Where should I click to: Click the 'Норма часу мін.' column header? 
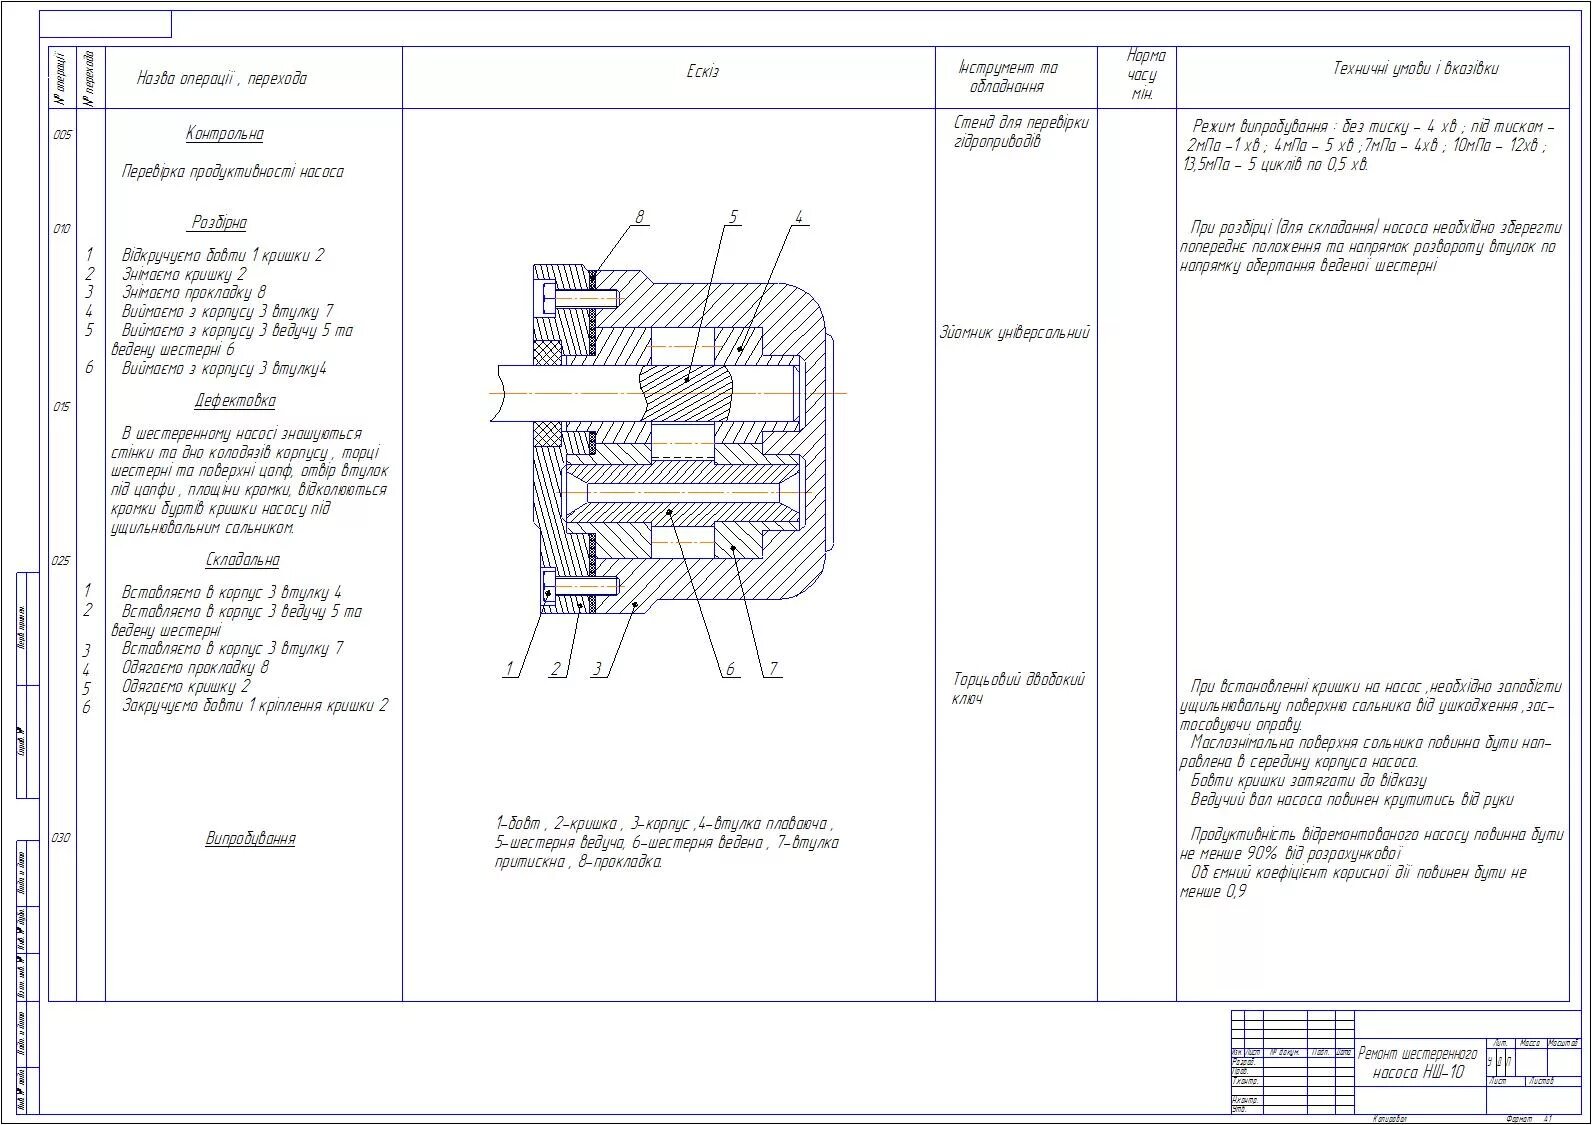click(x=1144, y=74)
